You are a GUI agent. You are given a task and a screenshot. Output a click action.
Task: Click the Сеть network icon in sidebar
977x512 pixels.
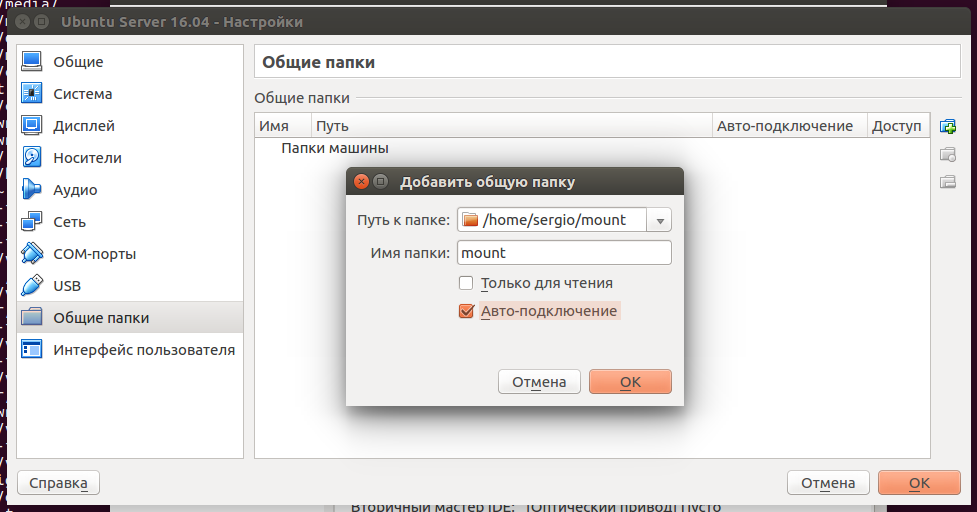[31, 221]
